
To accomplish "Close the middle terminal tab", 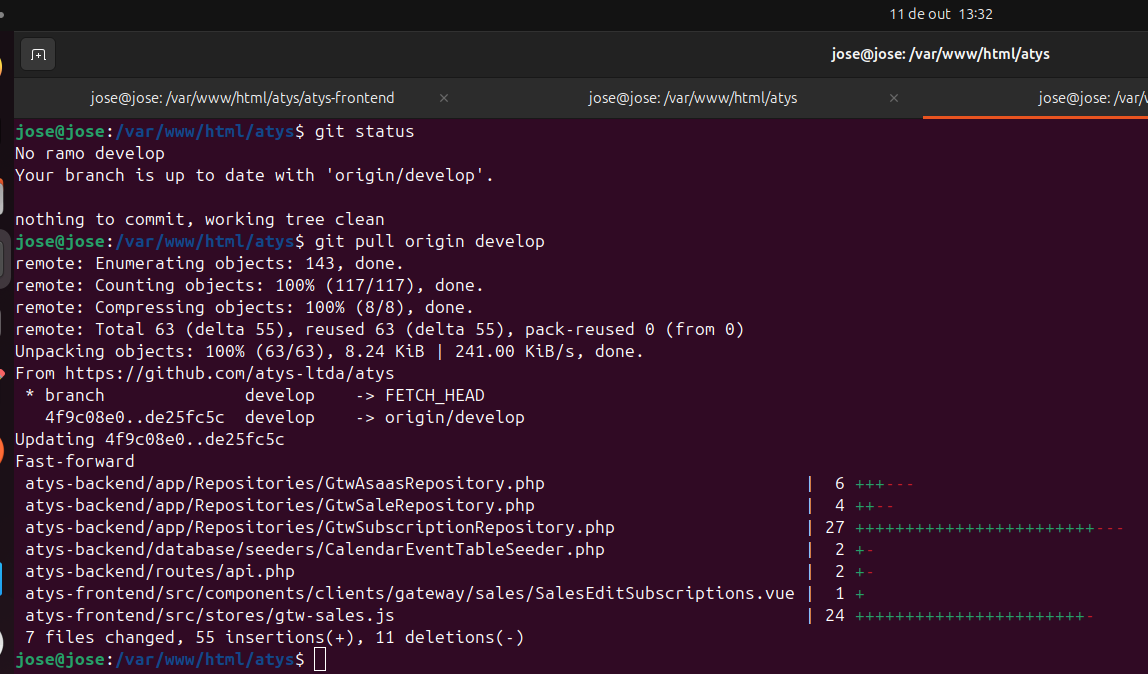I will [894, 98].
